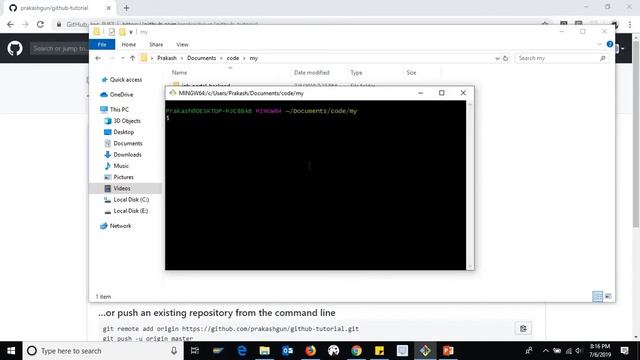Go back in Chrome browser
640x360 pixels.
(10, 24)
